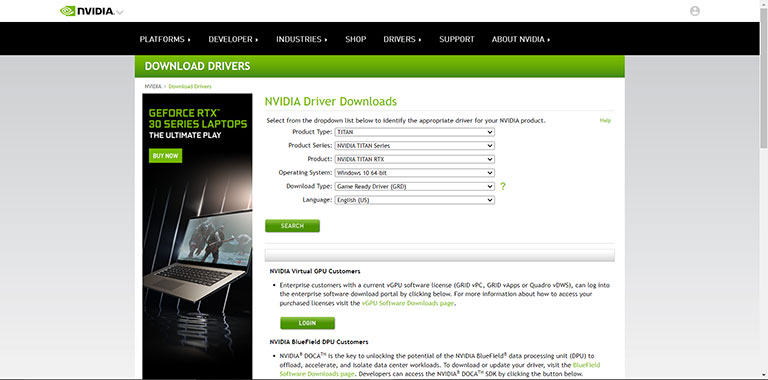The image size is (768, 380).
Task: Click the green Search button
Action: [x=292, y=226]
